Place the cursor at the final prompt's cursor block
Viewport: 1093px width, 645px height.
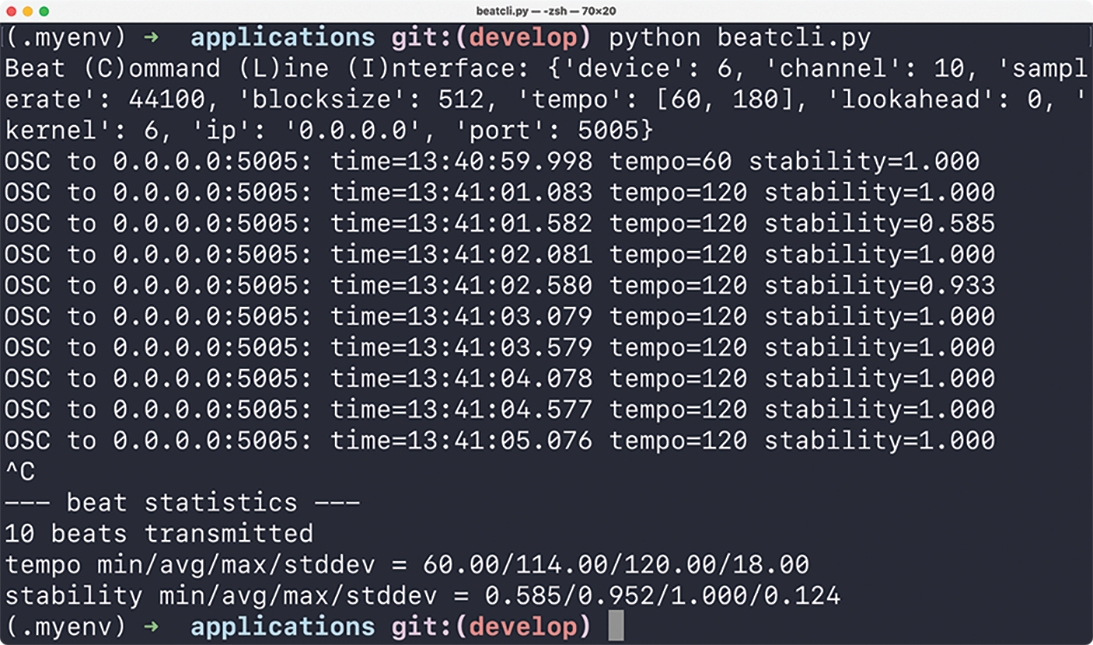pos(616,627)
